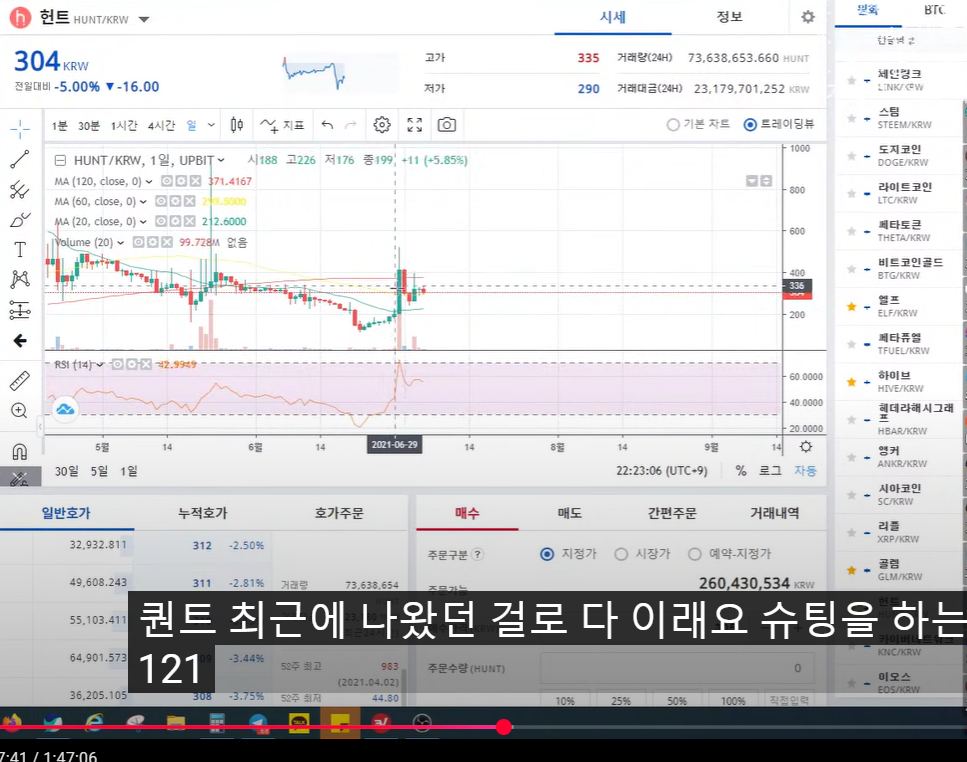Viewport: 967px width, 762px height.
Task: Click the cloud icon on RSI pane
Action: point(65,409)
